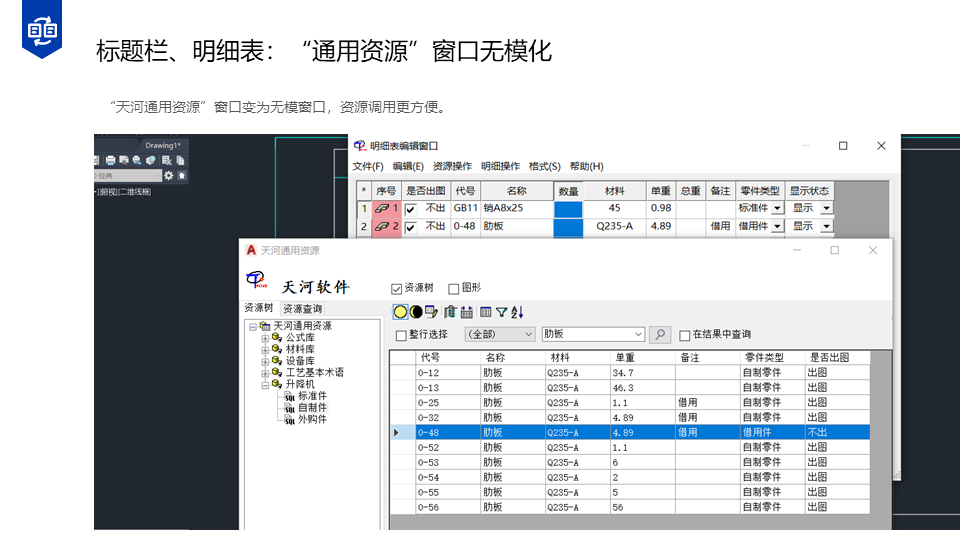Switch to the 资源树 tab
Image resolution: width=960 pixels, height=540 pixels.
click(259, 308)
